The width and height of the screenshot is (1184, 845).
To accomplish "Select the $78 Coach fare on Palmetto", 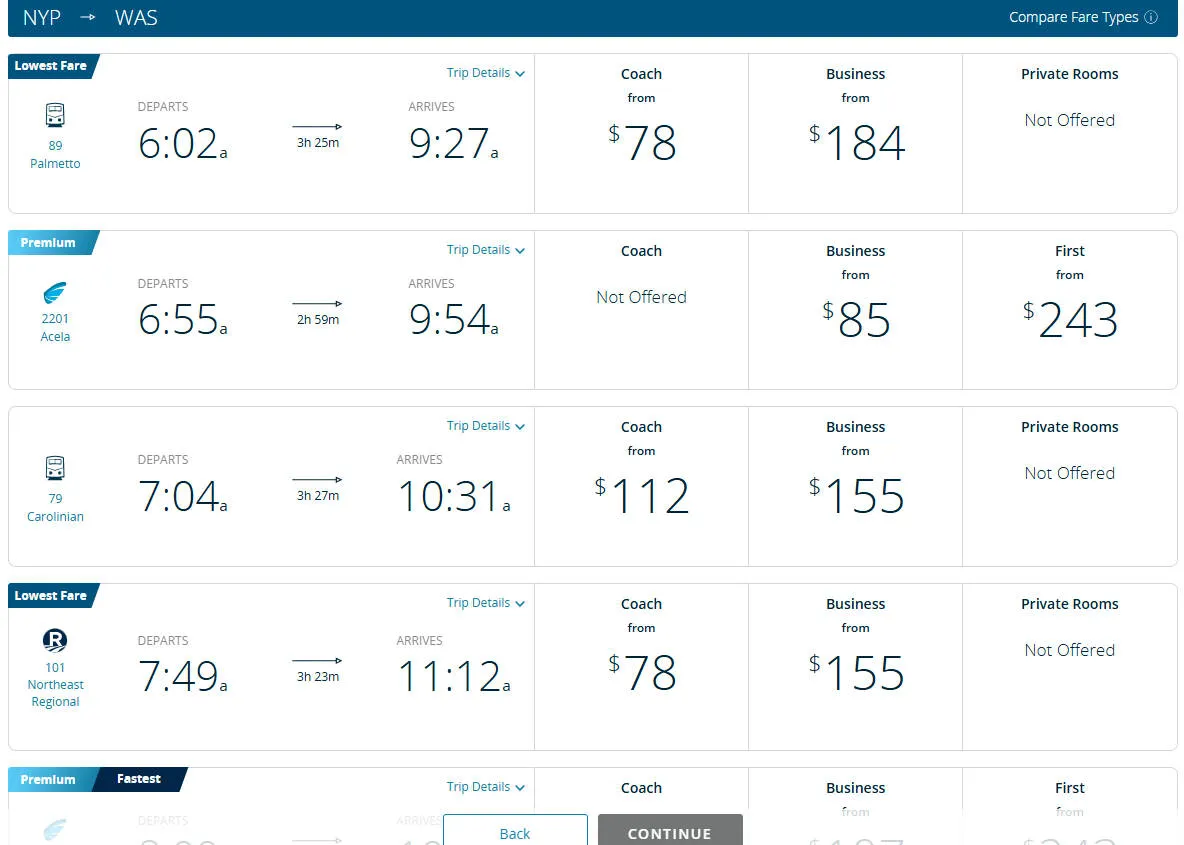I will (x=641, y=143).
